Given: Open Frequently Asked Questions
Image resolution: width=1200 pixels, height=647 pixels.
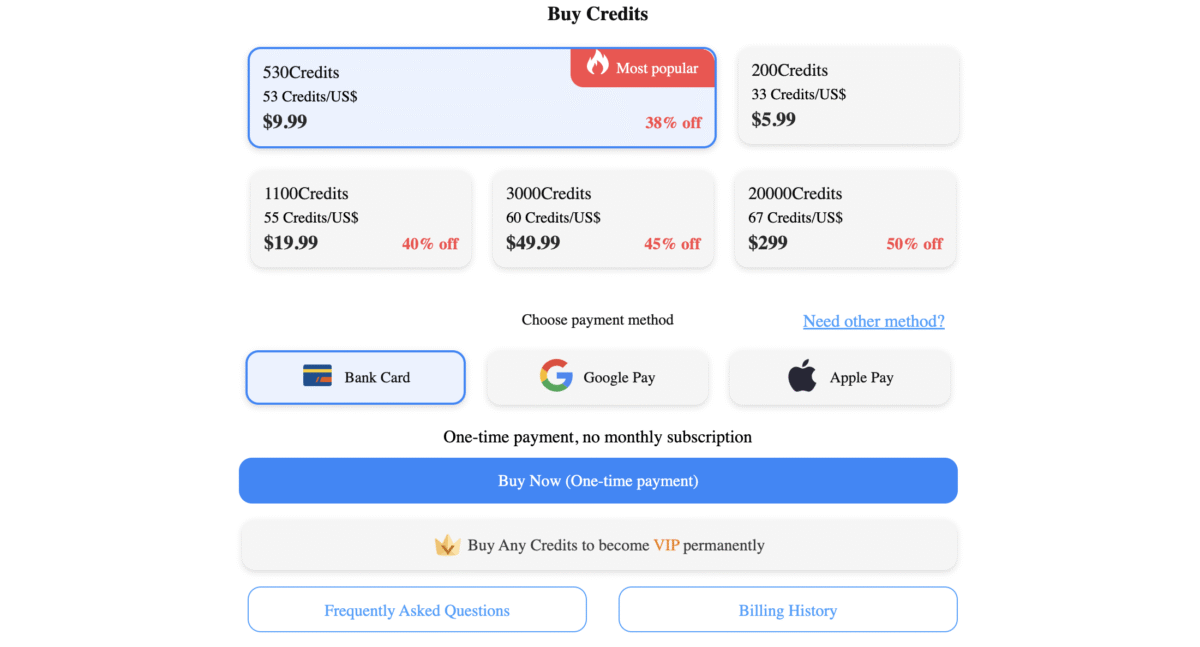Looking at the screenshot, I should point(417,609).
